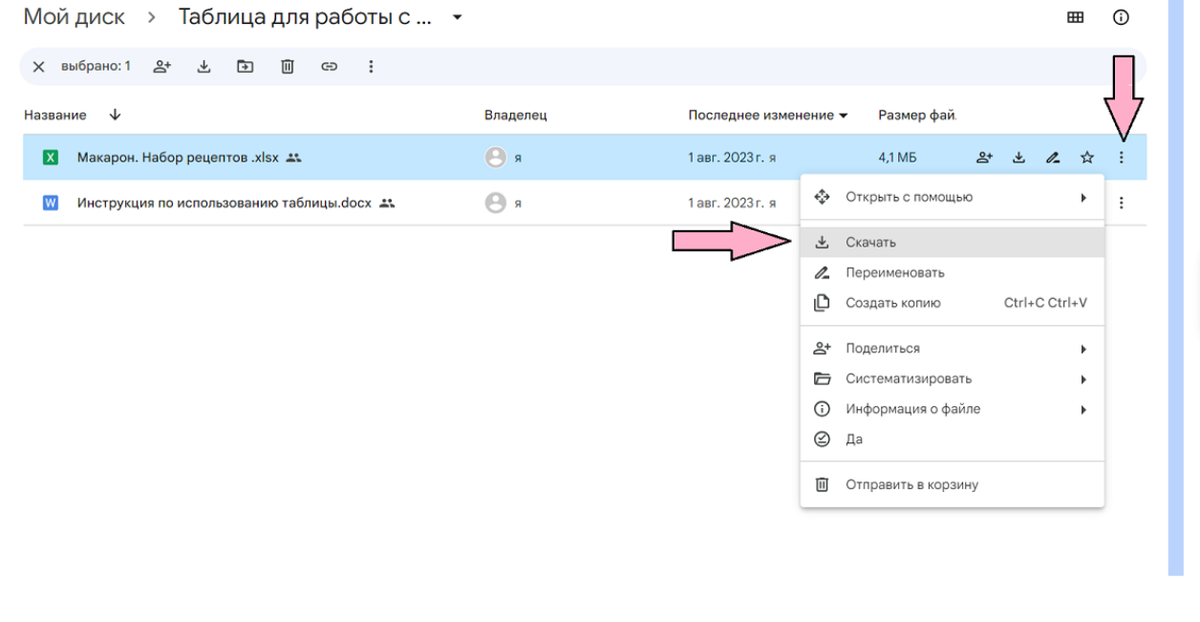Open Последнее изменение sort dropdown
This screenshot has width=1200, height=622.
pyautogui.click(x=768, y=115)
